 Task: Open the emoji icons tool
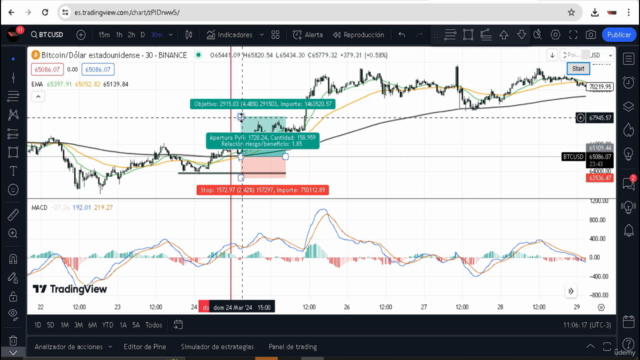pos(13,190)
